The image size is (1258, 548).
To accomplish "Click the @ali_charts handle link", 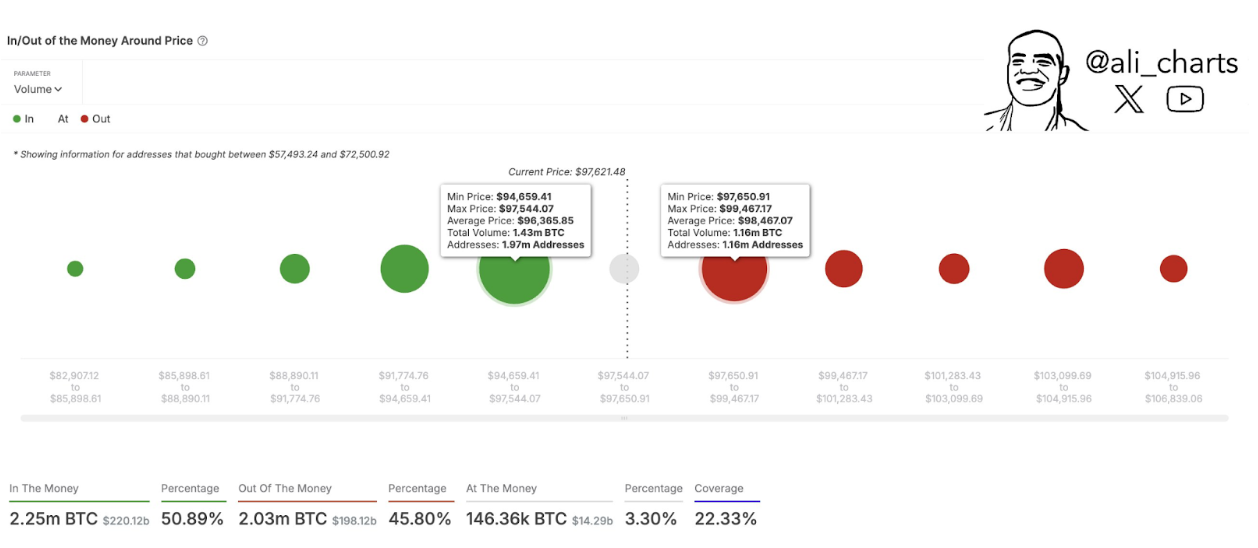I will (1161, 63).
